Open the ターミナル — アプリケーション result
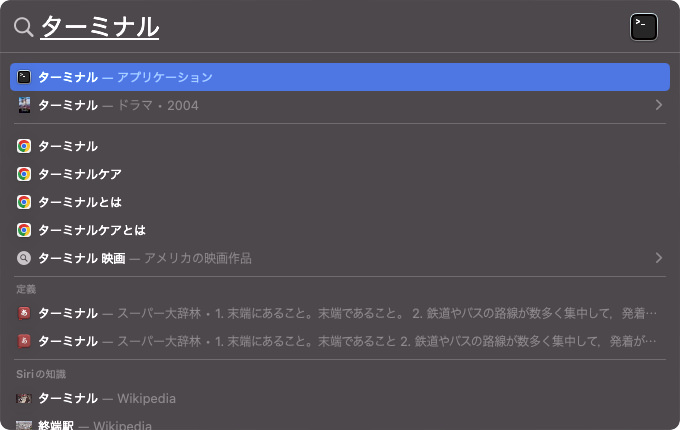This screenshot has height=430, width=680. [340, 77]
